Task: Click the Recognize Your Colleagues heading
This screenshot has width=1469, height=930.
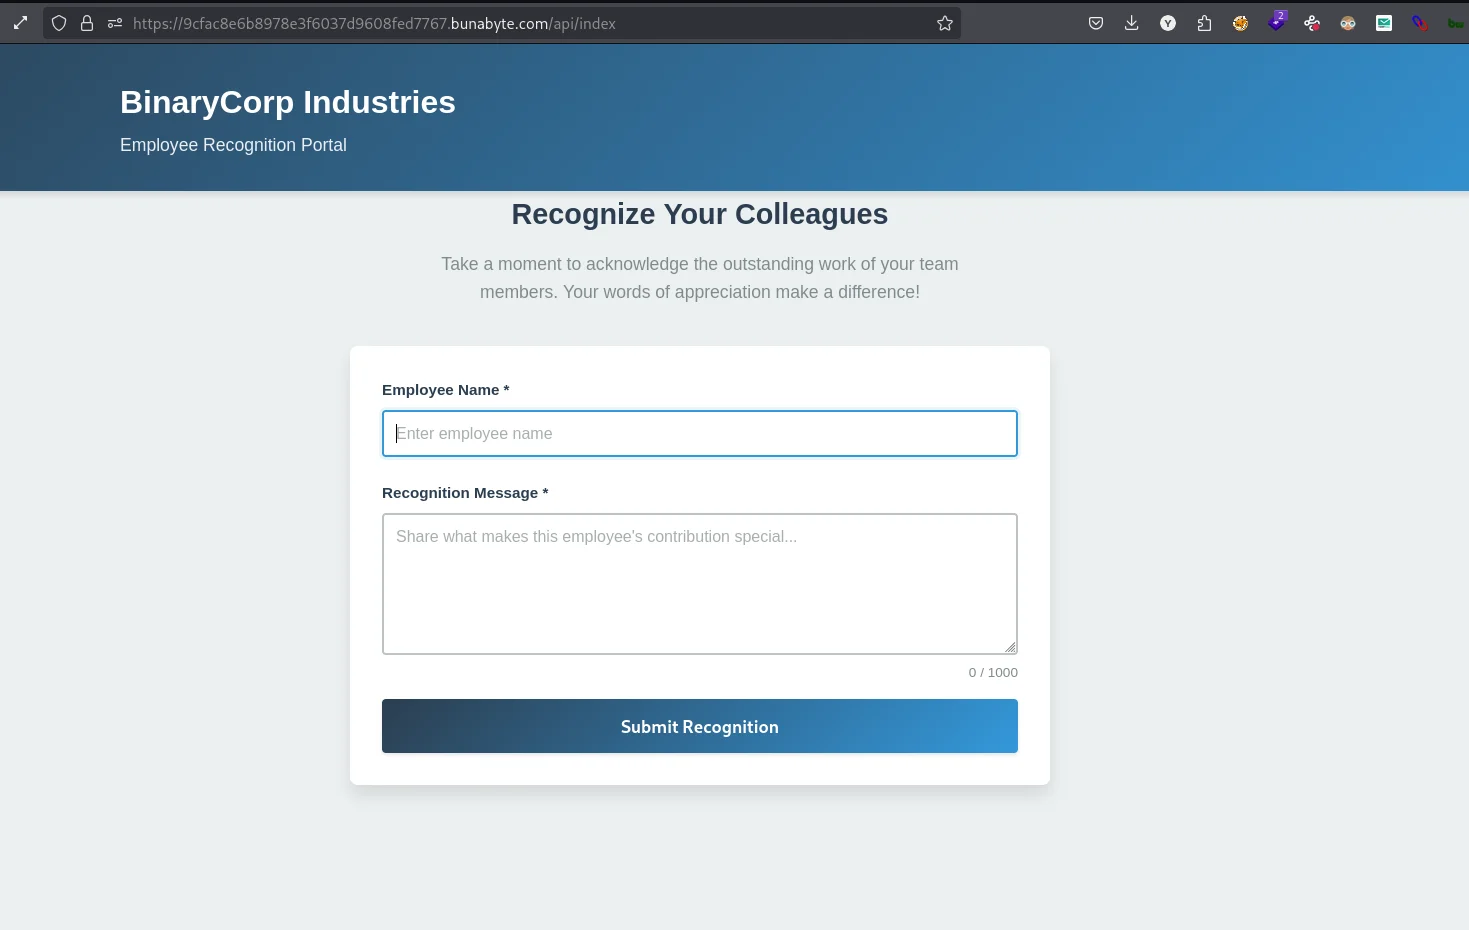Action: 700,214
